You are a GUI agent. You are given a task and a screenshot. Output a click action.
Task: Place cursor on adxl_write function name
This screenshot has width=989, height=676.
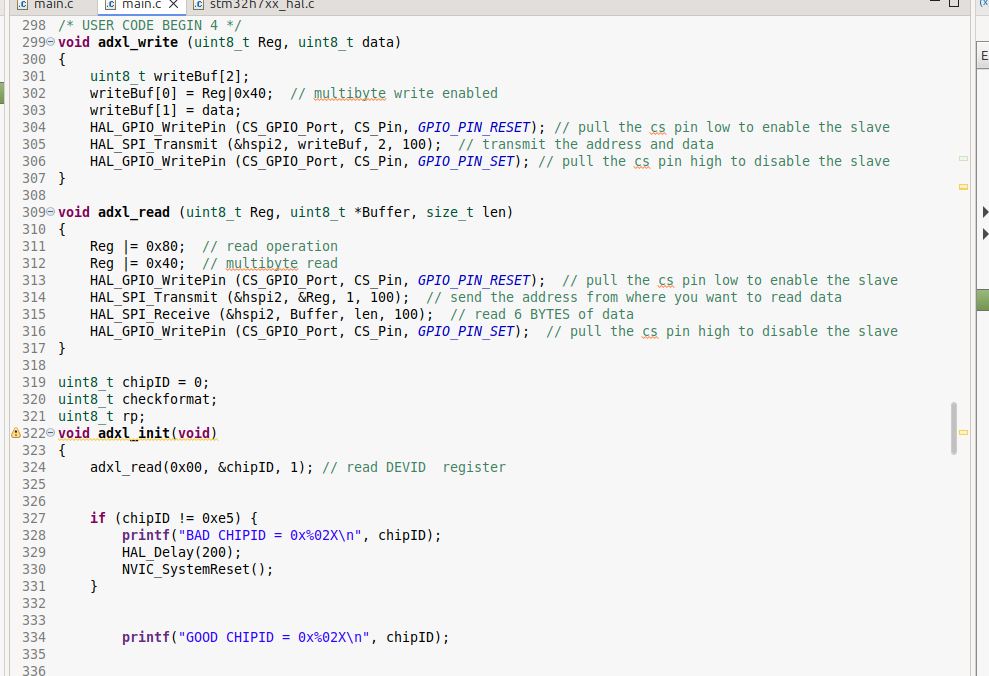[138, 42]
